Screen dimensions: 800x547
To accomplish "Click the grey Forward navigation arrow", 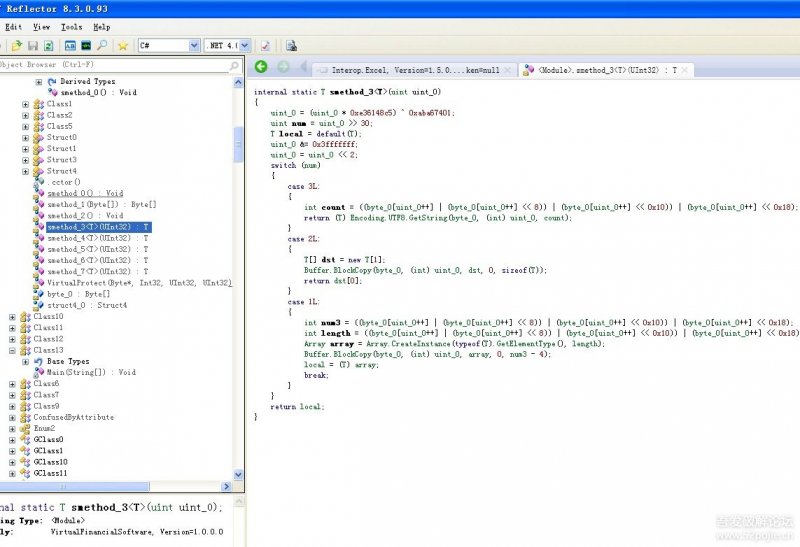I will coord(282,67).
